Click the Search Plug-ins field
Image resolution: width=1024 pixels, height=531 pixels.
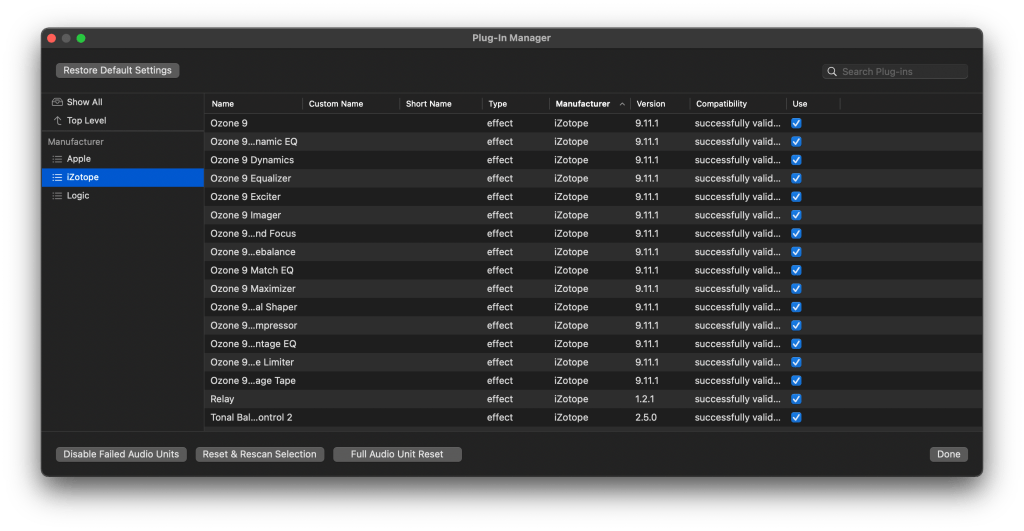coord(895,72)
